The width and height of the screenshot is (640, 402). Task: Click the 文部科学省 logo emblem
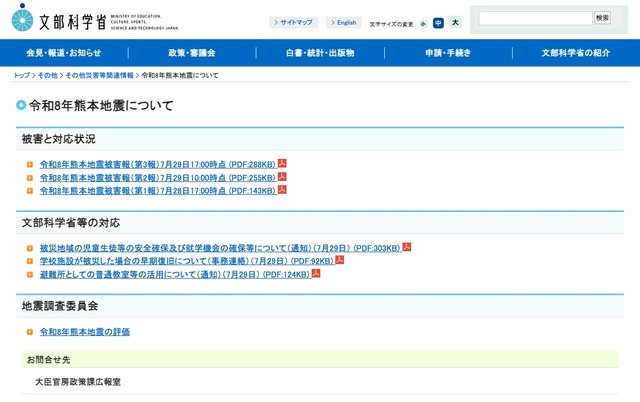click(x=22, y=18)
